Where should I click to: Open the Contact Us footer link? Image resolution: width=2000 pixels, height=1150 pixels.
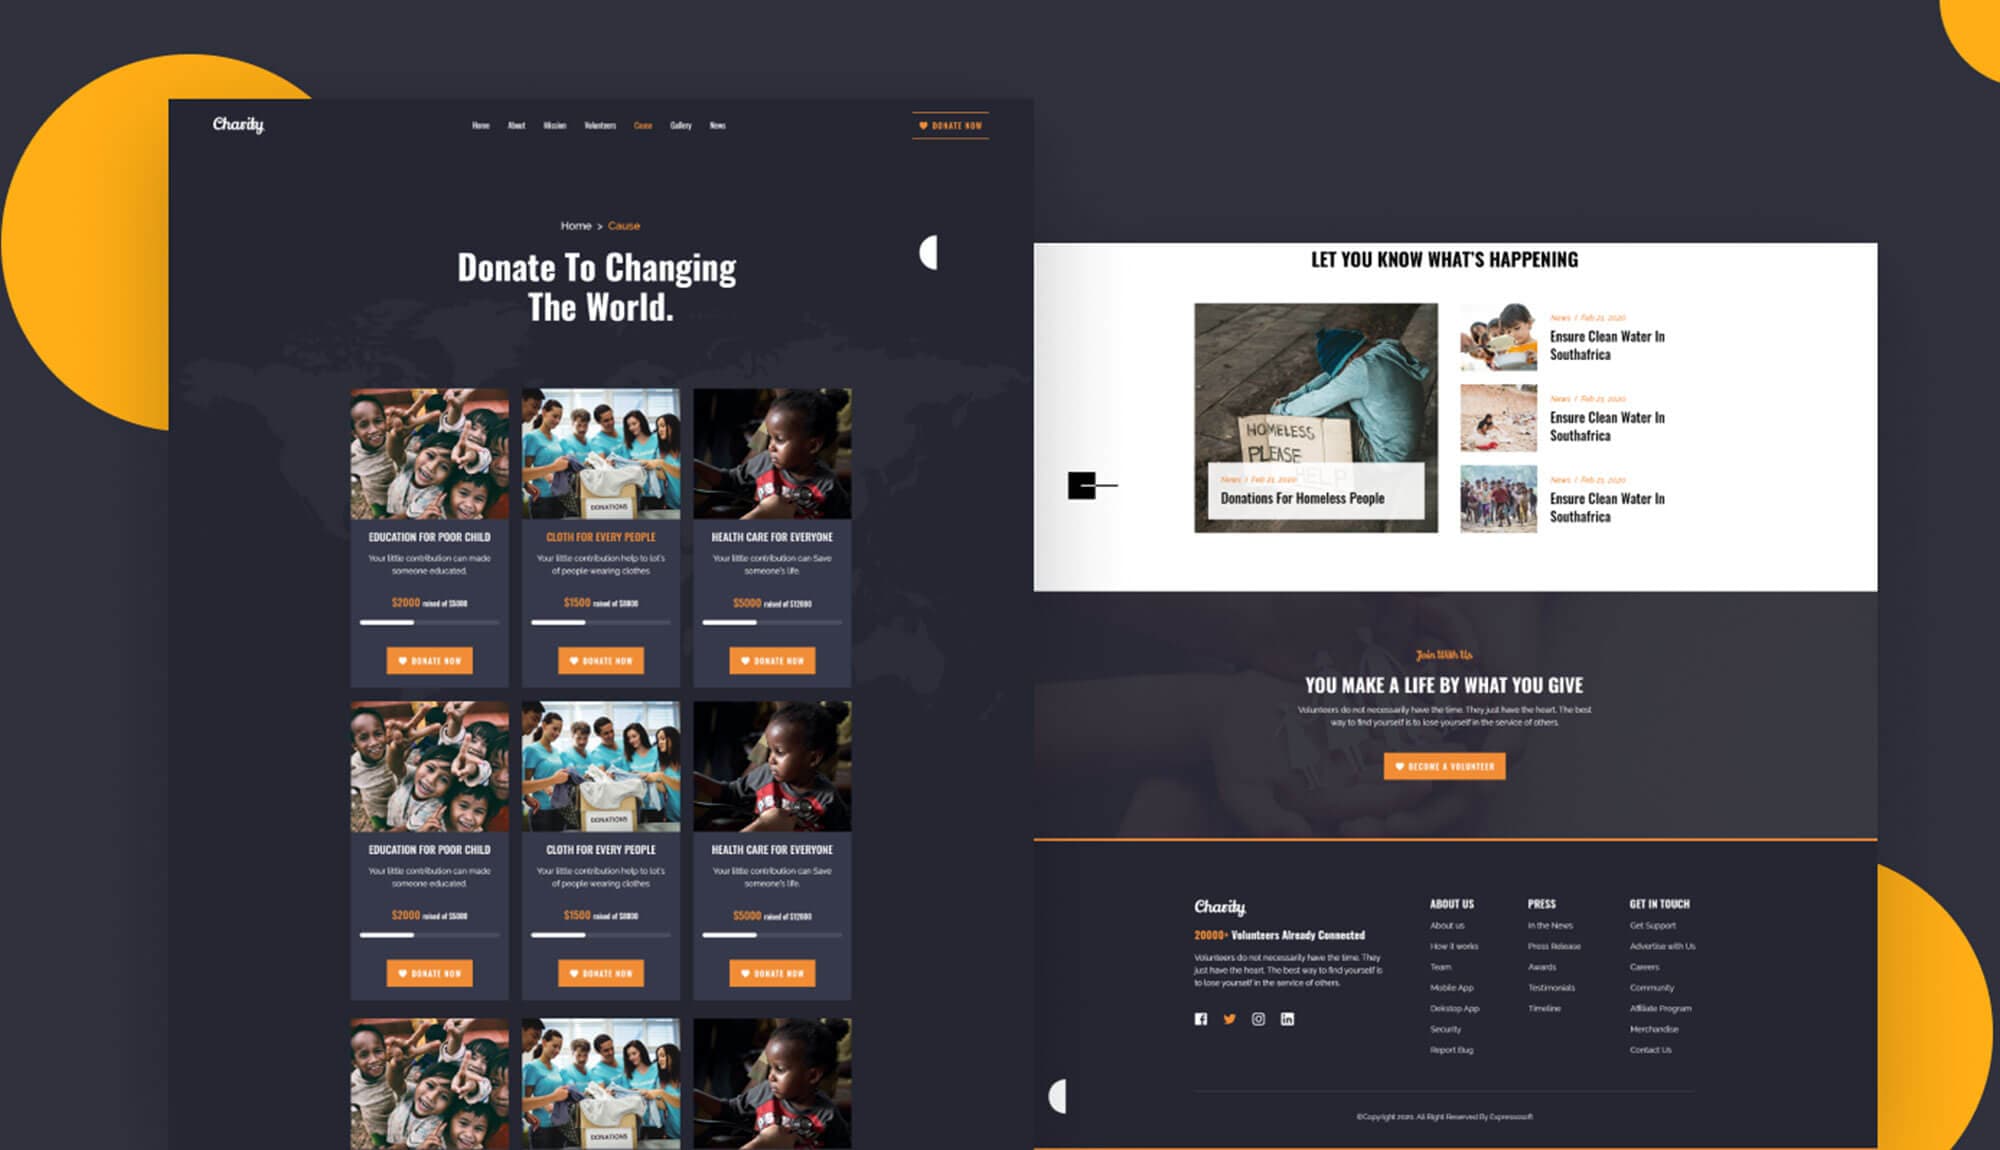pyautogui.click(x=1650, y=1050)
